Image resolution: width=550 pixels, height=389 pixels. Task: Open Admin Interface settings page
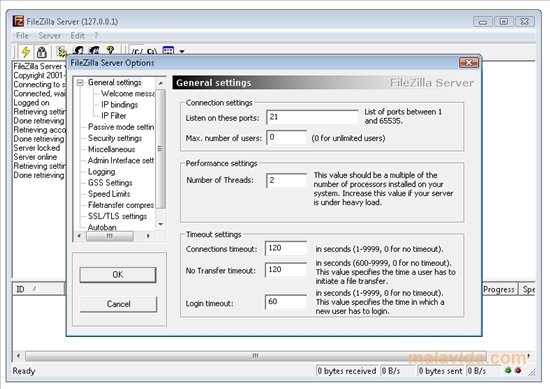121,161
